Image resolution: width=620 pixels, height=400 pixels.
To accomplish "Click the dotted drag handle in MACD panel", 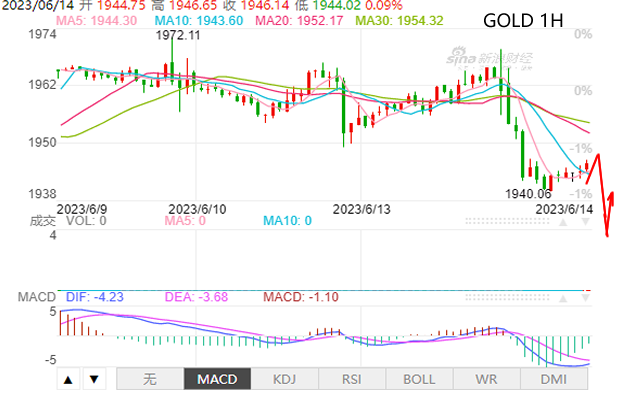I will (x=507, y=298).
